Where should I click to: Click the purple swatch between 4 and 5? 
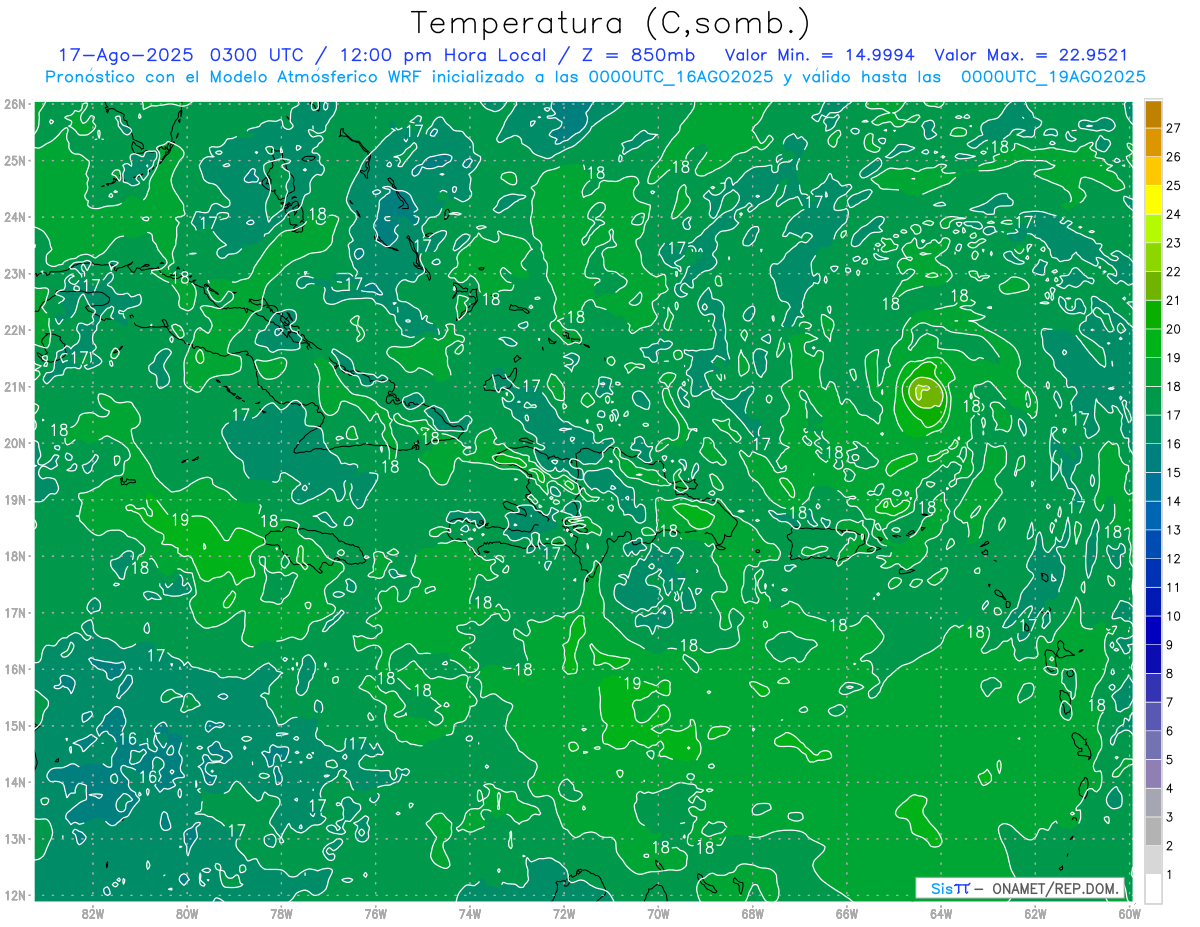(1153, 773)
